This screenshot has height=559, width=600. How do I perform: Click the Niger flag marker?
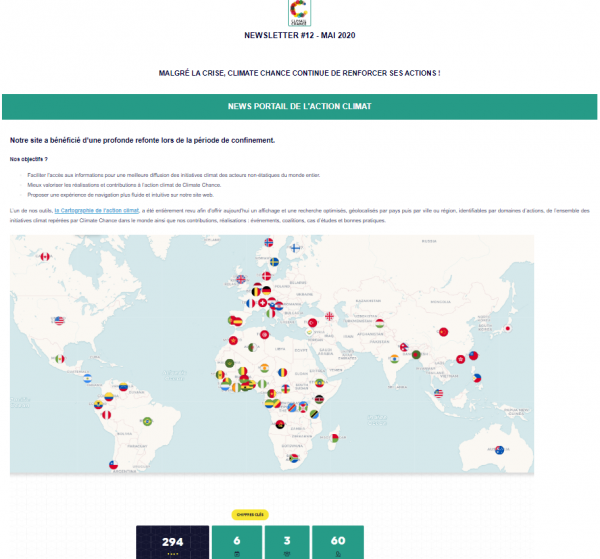coord(264,368)
